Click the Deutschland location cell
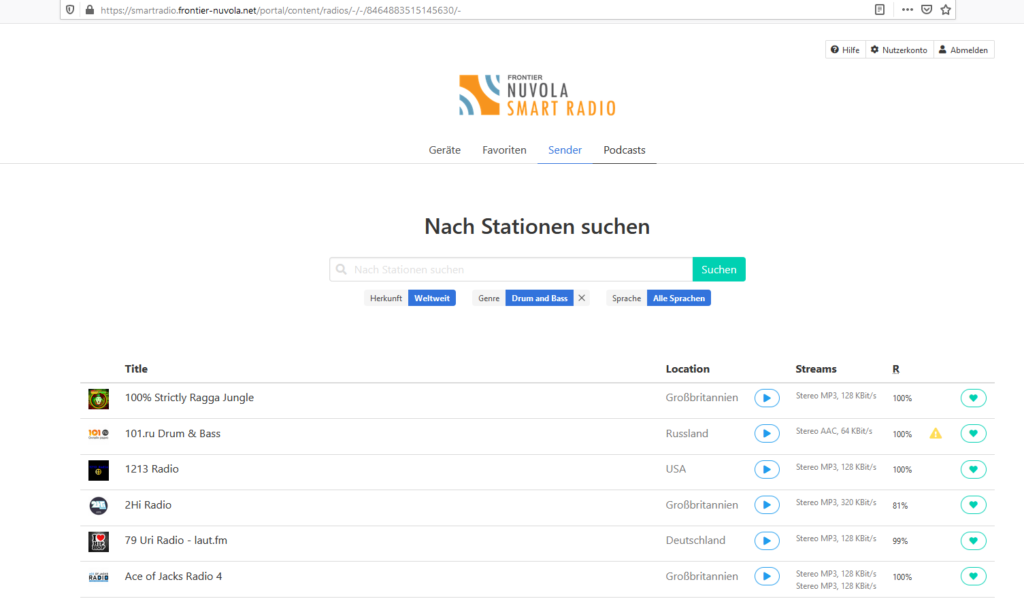This screenshot has height=599, width=1024. tap(696, 540)
